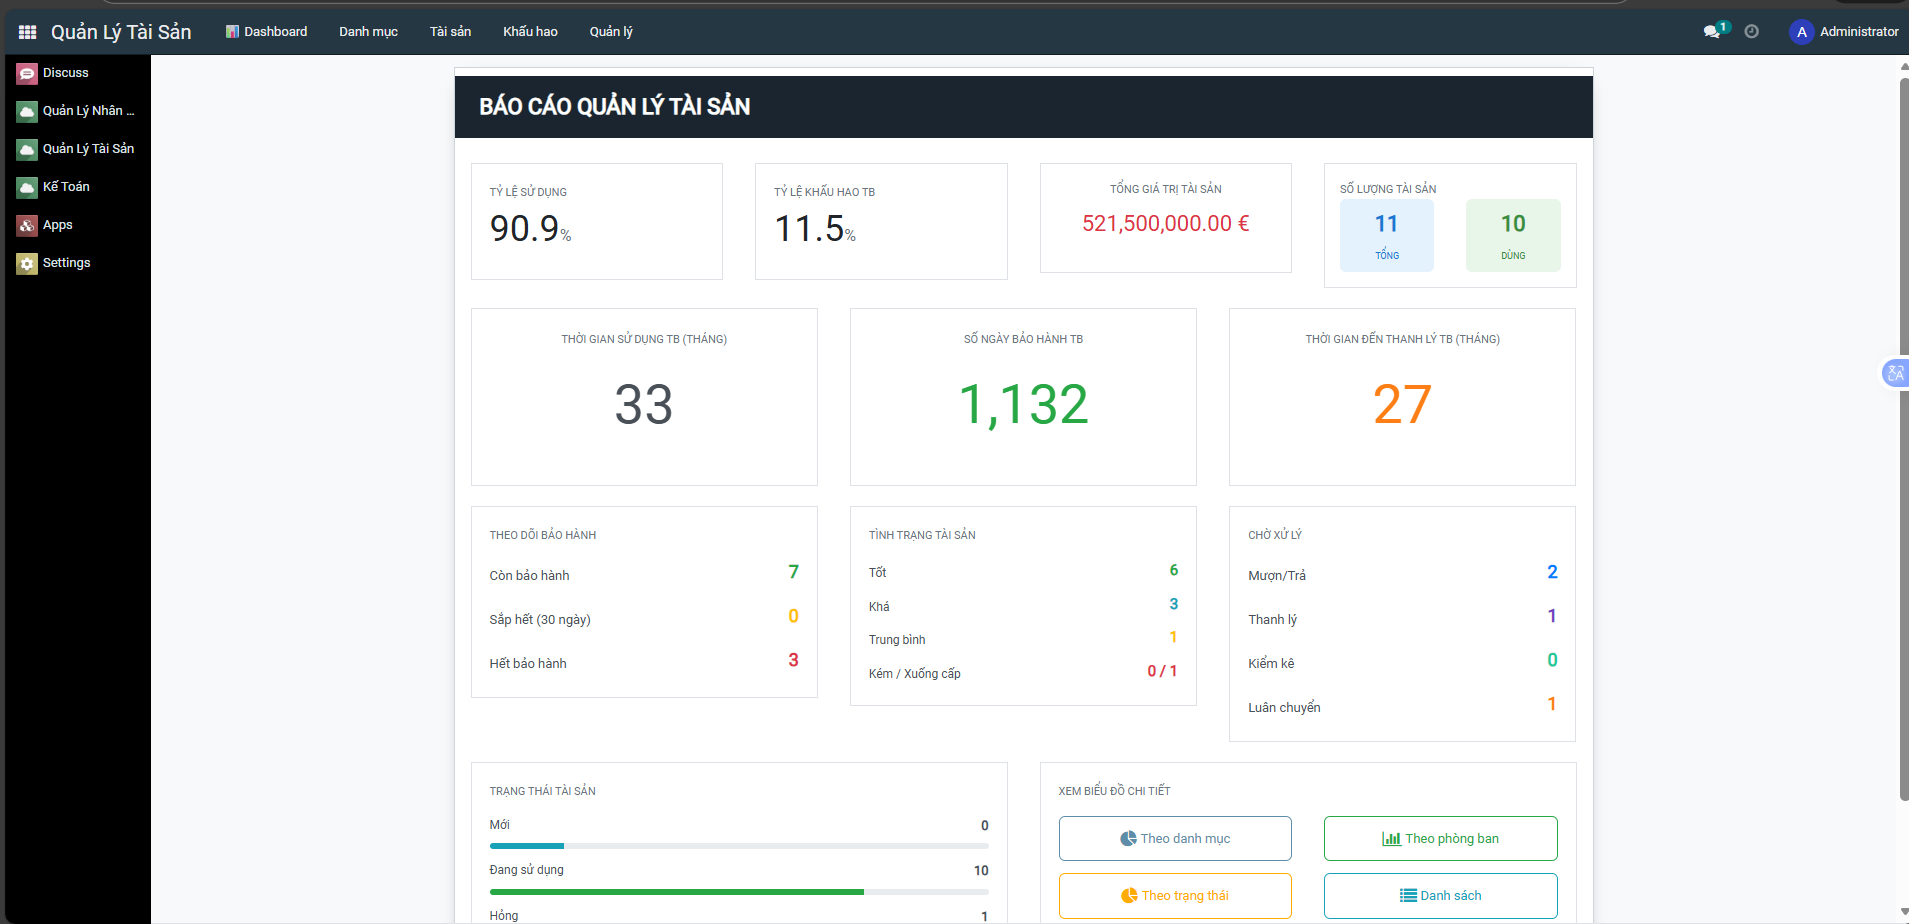Click the Hết bảo hành count 3

pyautogui.click(x=793, y=660)
